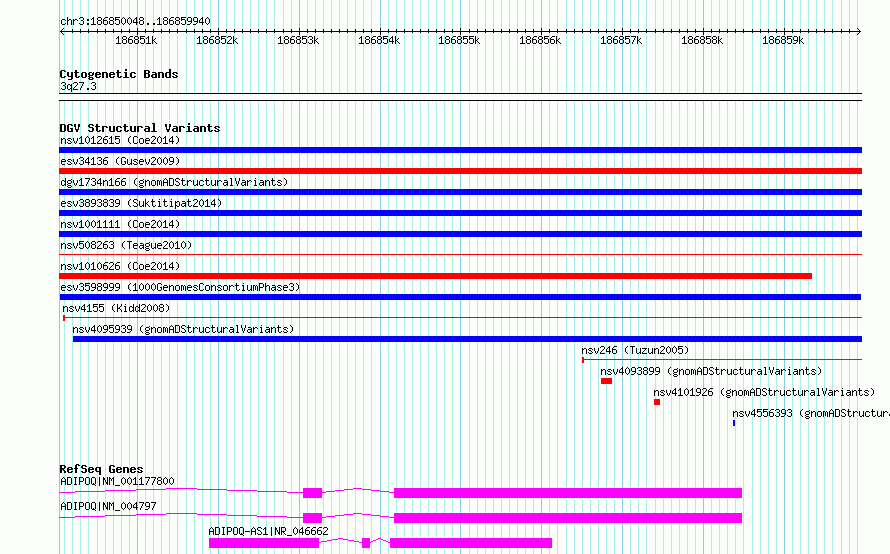Open the nsv4556393 variant label
The image size is (890, 554).
811,413
